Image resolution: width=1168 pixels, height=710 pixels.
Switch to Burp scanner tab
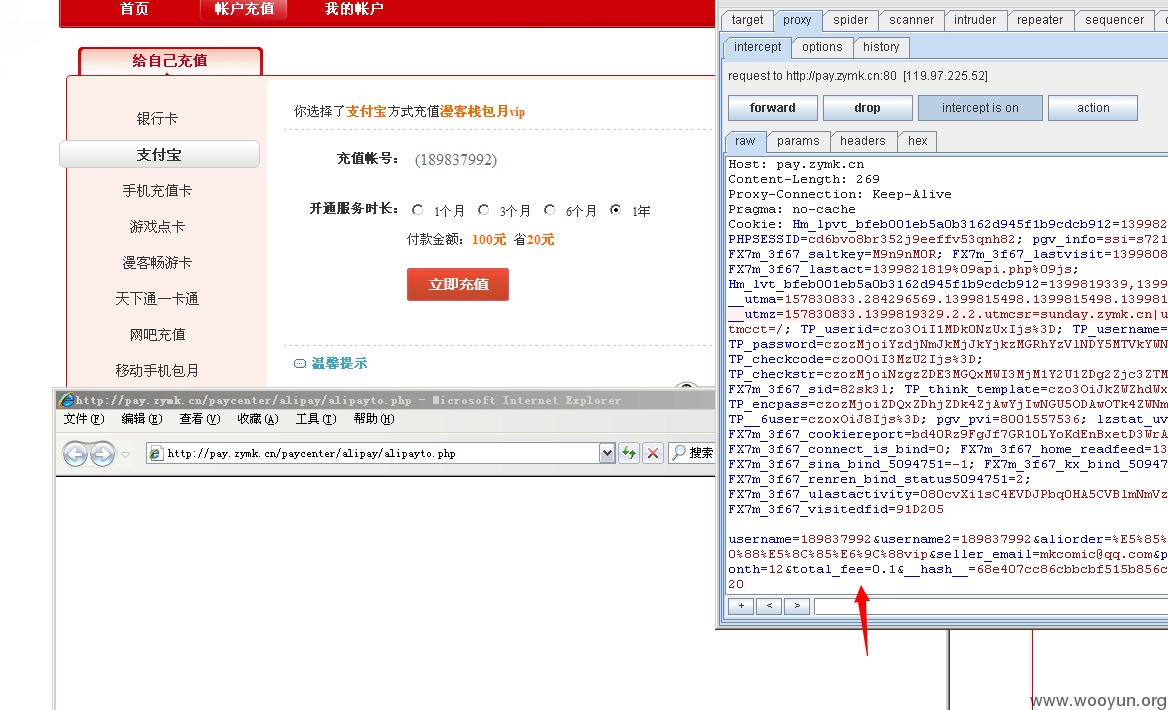(x=911, y=20)
